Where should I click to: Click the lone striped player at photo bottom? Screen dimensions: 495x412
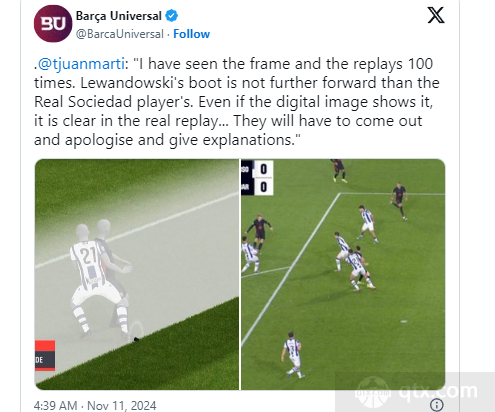click(x=294, y=355)
